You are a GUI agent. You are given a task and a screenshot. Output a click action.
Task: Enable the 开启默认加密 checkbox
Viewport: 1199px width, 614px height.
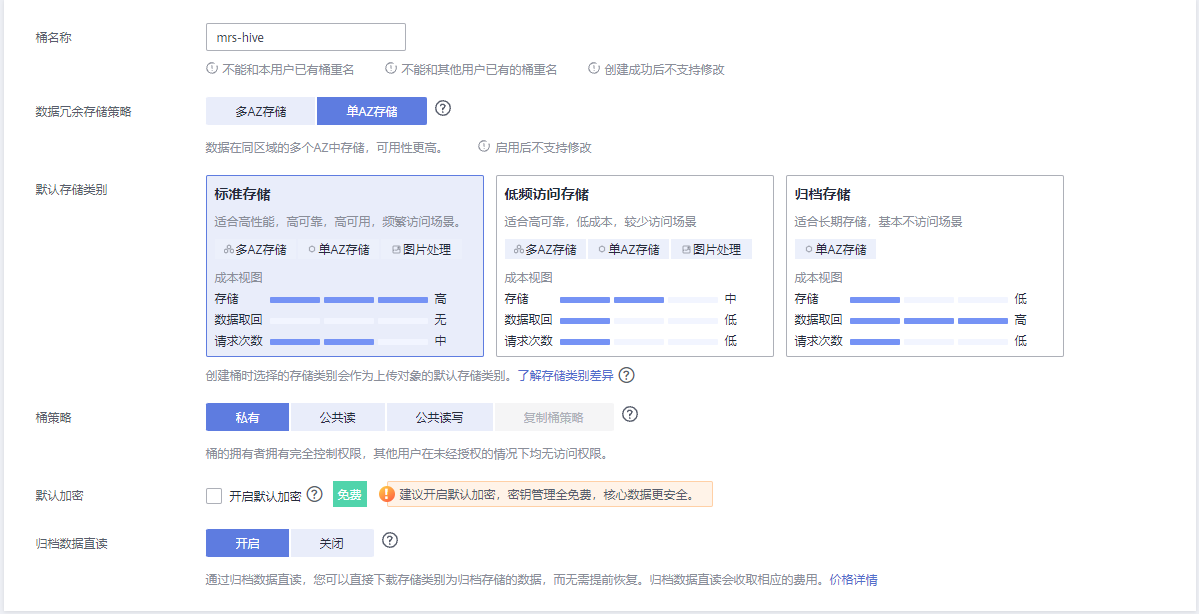pos(213,494)
